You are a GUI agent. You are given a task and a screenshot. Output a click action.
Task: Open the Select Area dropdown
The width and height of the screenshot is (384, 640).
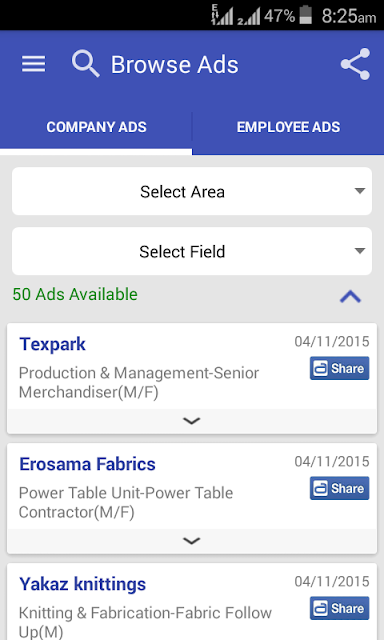click(x=192, y=191)
